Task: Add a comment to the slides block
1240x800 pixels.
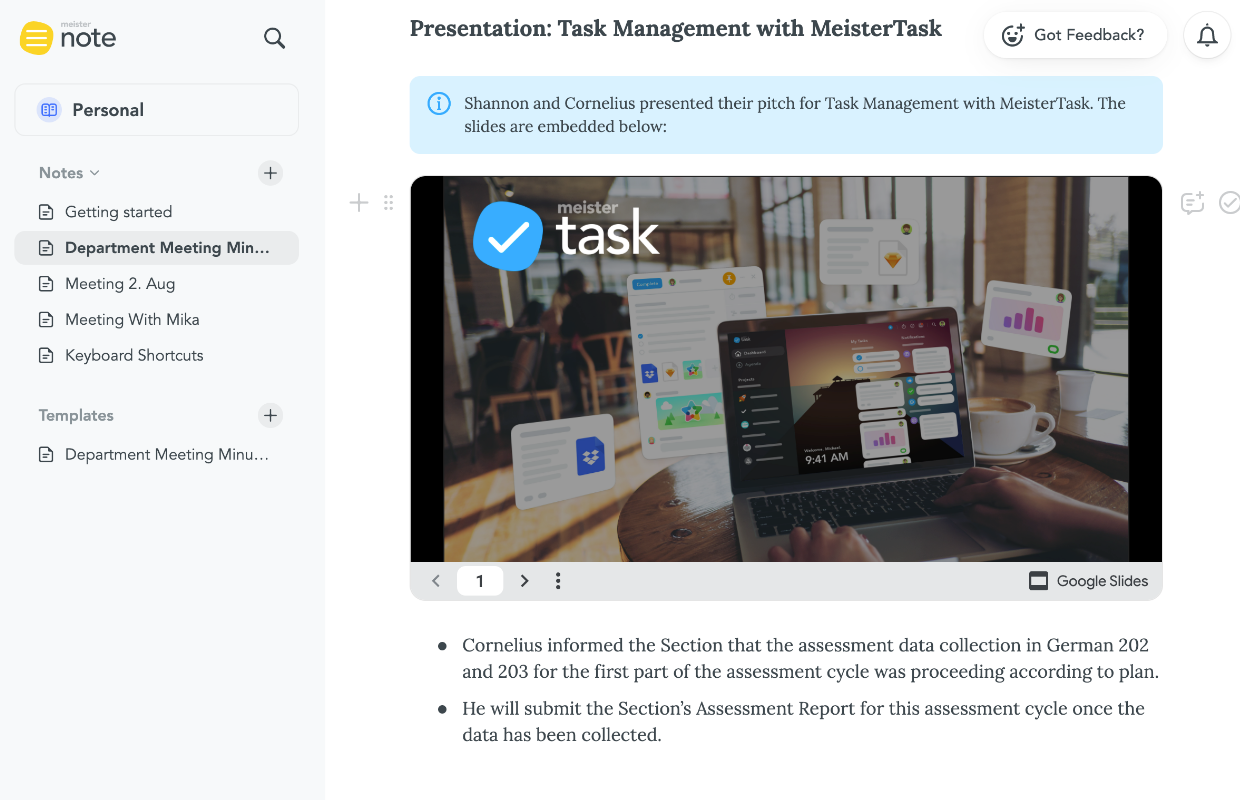Action: [x=1192, y=203]
